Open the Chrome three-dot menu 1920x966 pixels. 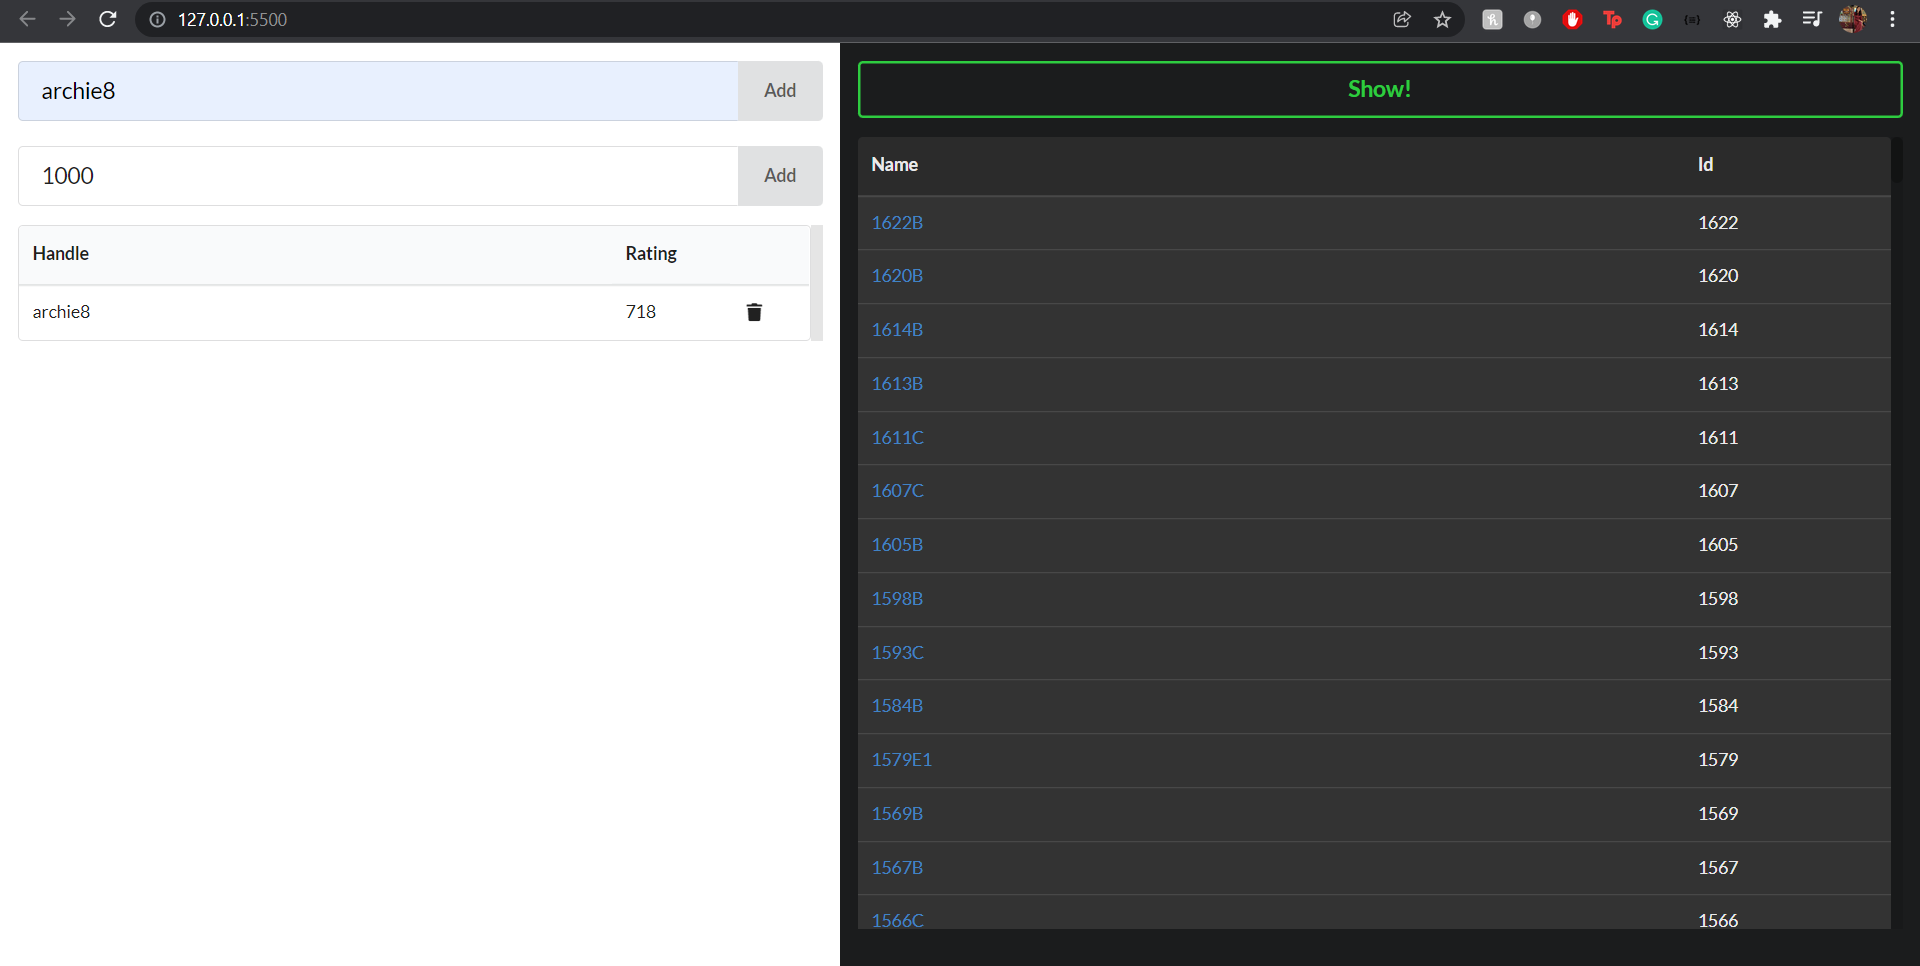[1893, 19]
